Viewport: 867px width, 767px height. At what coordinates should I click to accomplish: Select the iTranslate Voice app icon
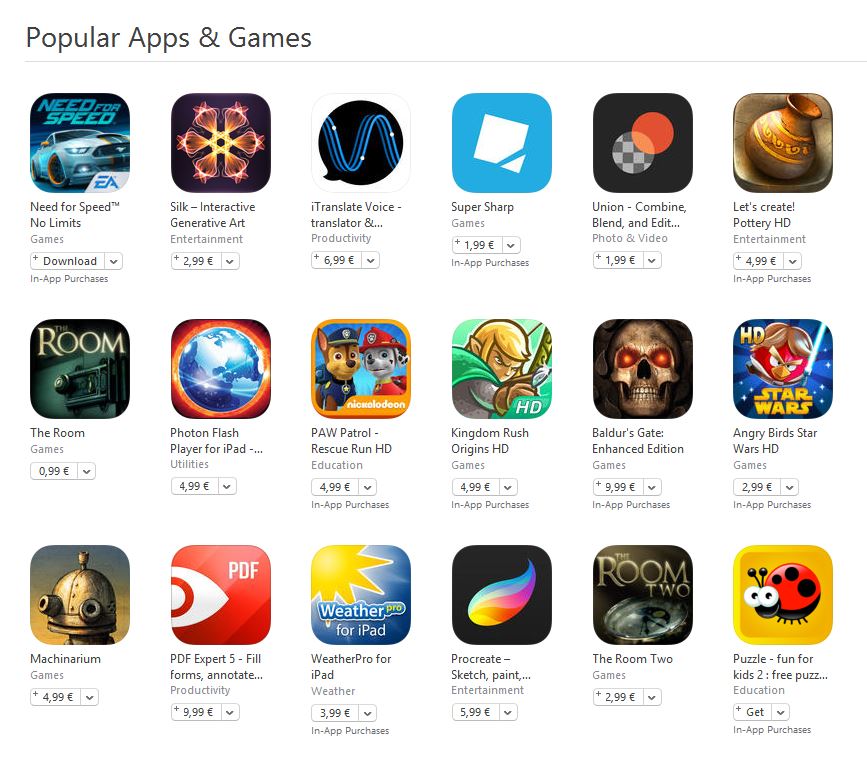(x=361, y=143)
